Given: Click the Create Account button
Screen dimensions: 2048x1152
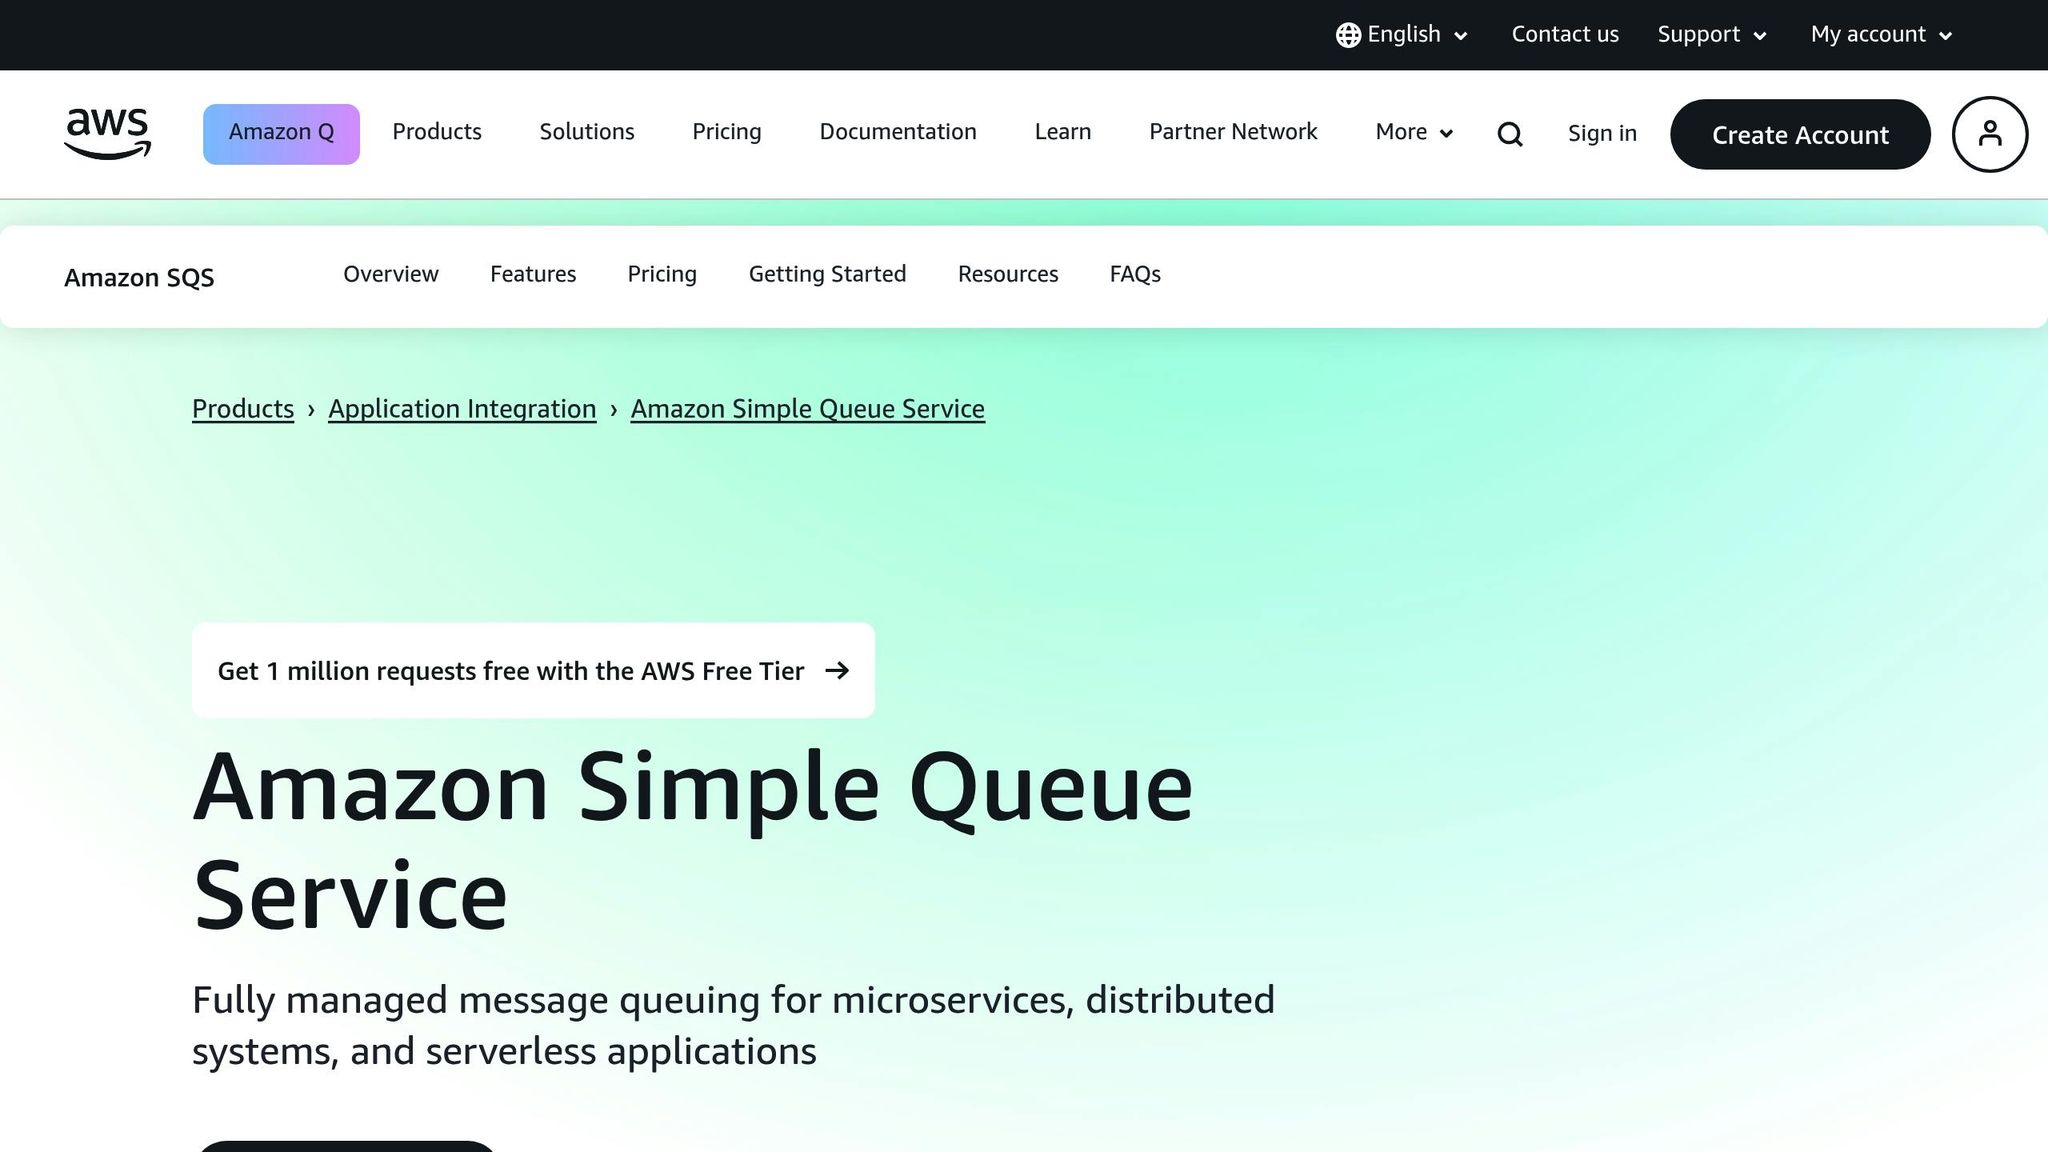Looking at the screenshot, I should pos(1800,134).
